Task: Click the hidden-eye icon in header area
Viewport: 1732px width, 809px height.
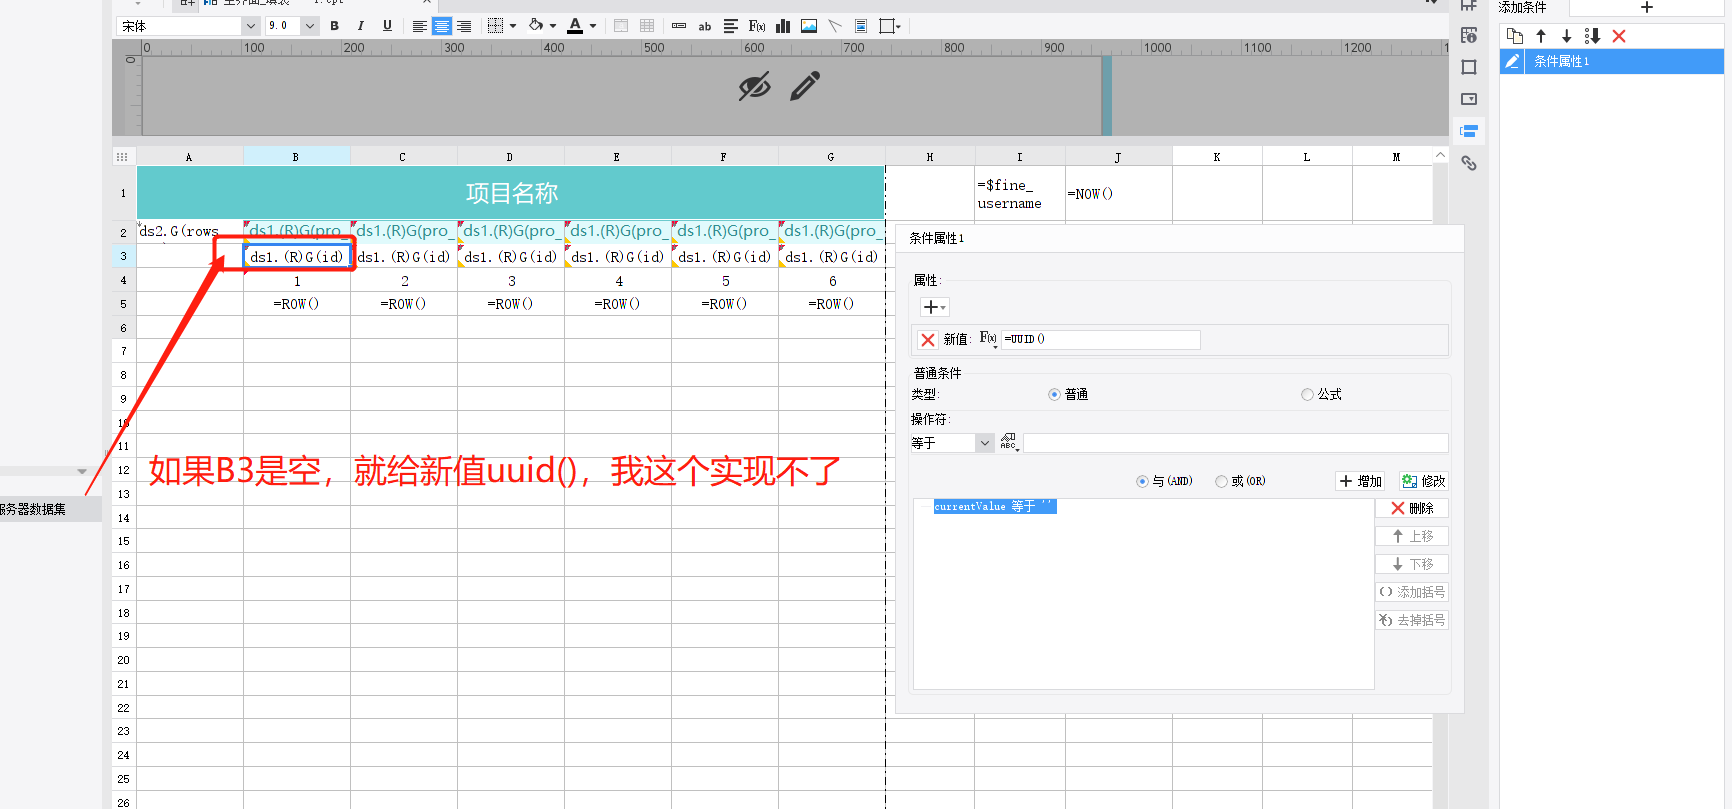Action: coord(755,87)
